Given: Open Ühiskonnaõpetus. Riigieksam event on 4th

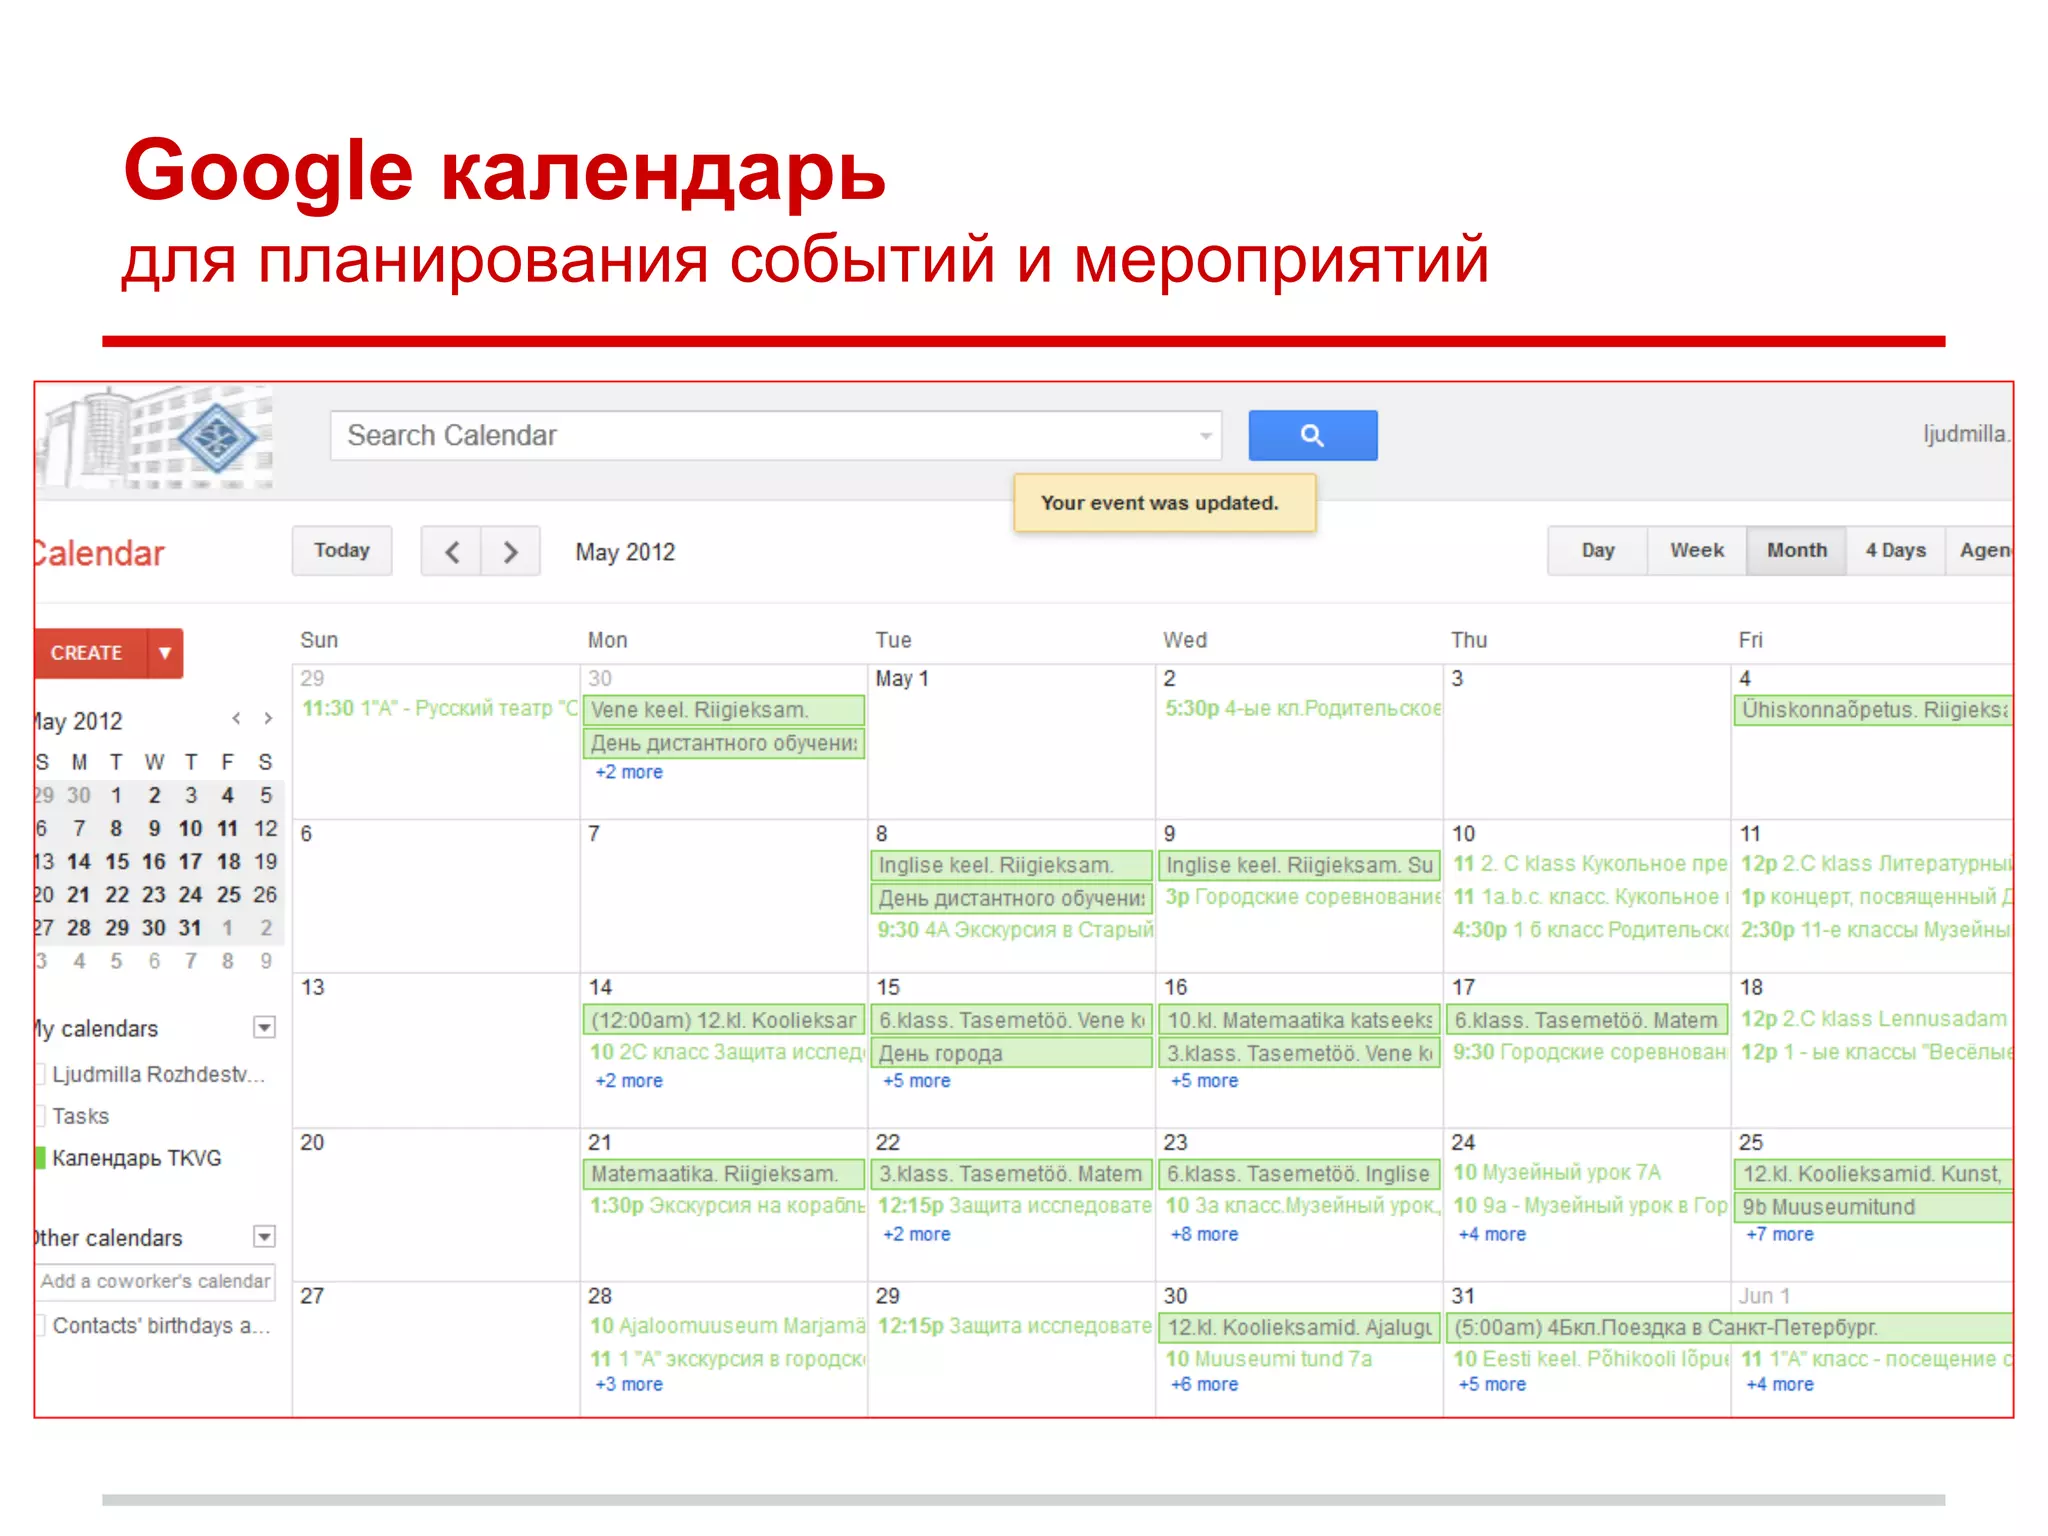Looking at the screenshot, I should (x=1874, y=710).
